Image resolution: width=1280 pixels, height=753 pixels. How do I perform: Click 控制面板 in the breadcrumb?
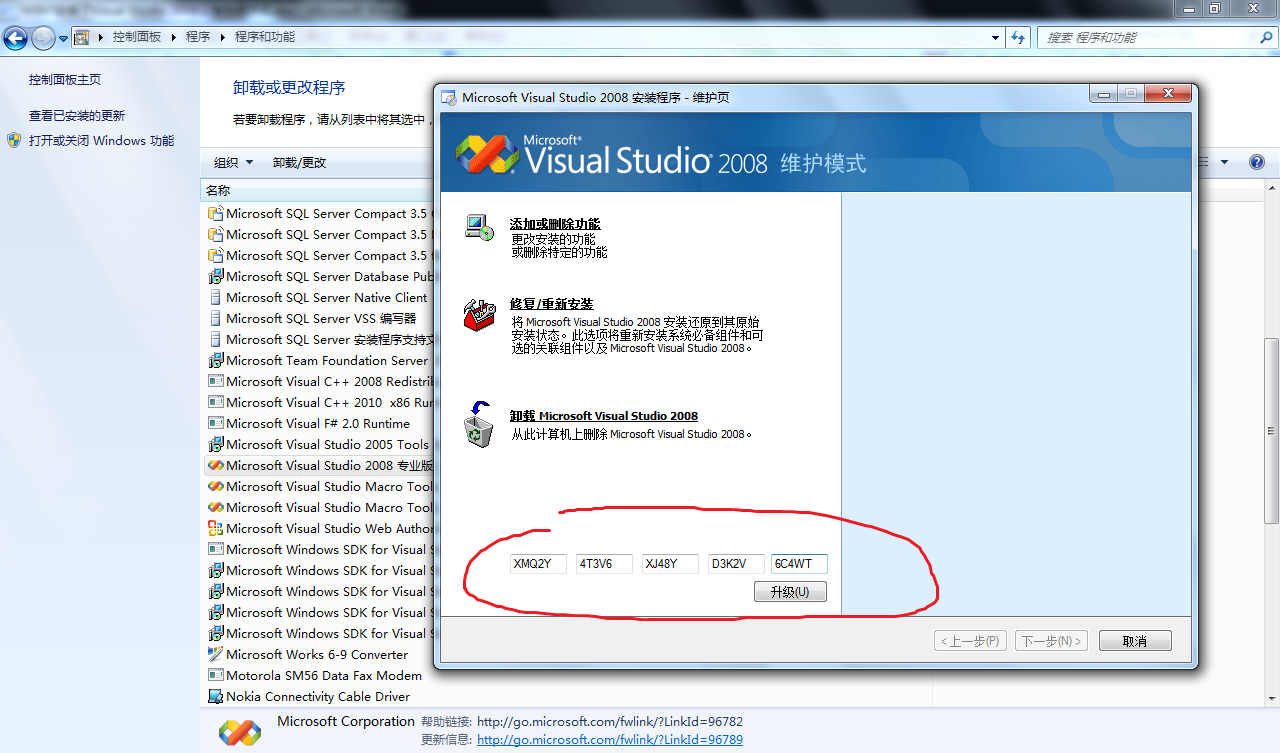[x=137, y=37]
